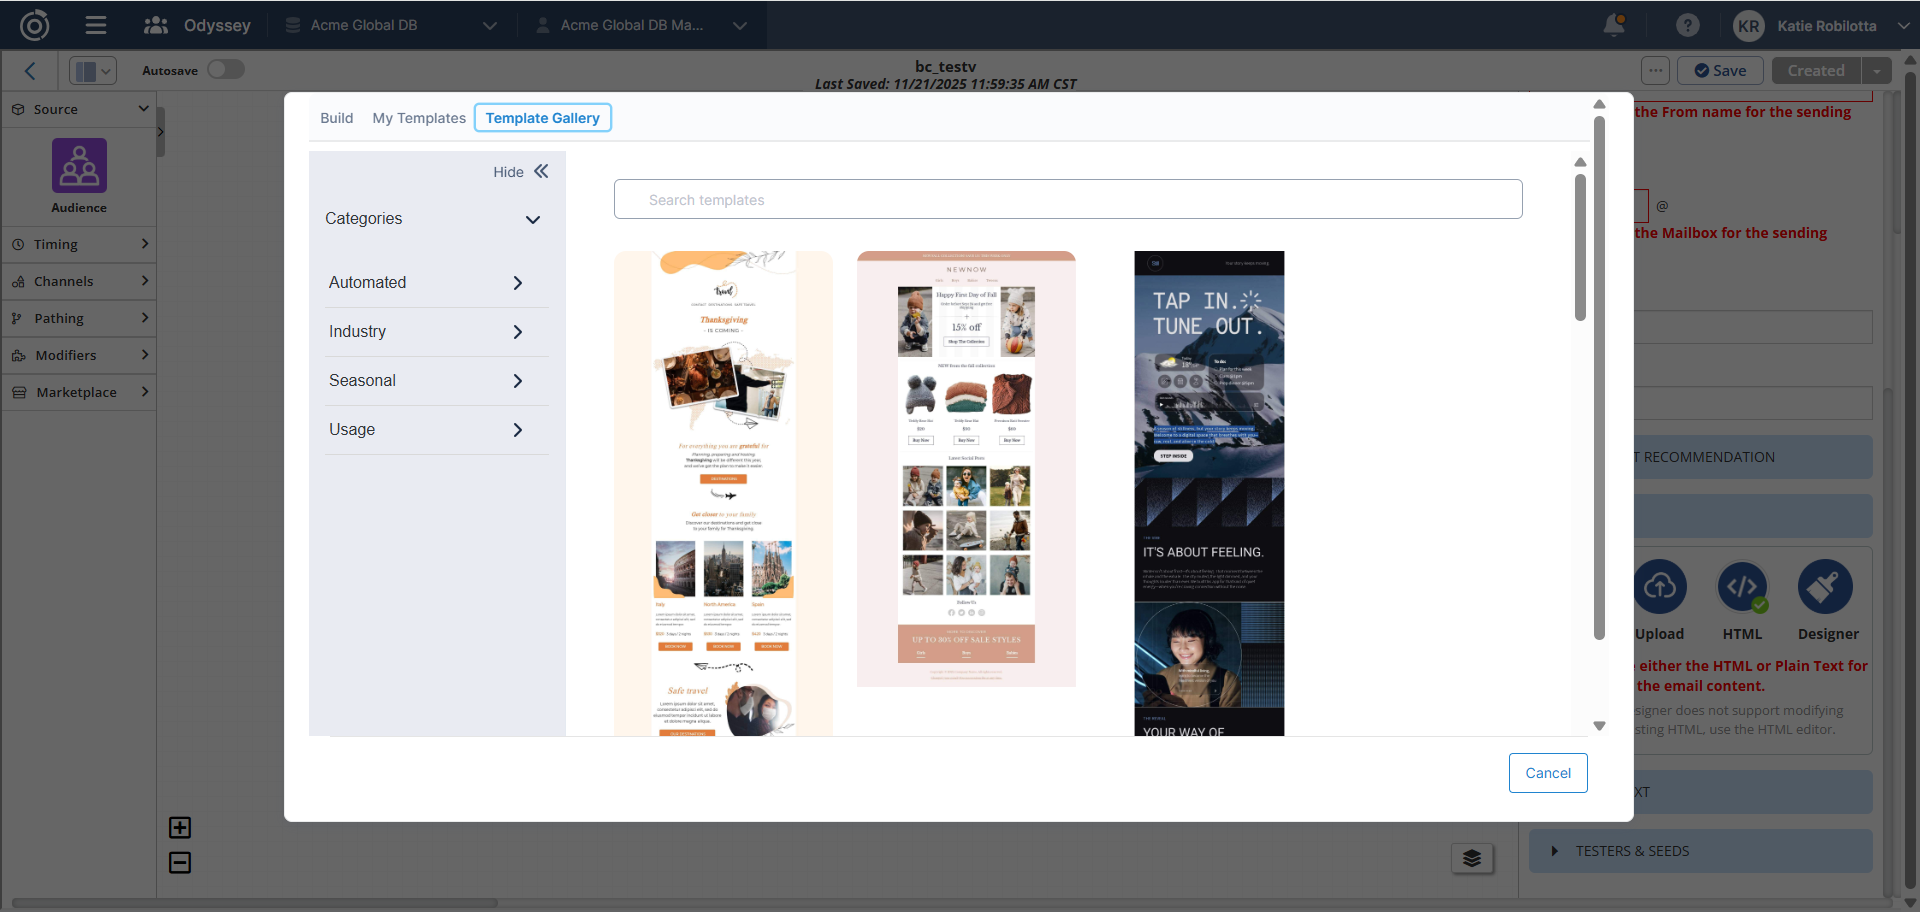This screenshot has width=1920, height=912.
Task: Click the layers stack icon
Action: (1472, 858)
